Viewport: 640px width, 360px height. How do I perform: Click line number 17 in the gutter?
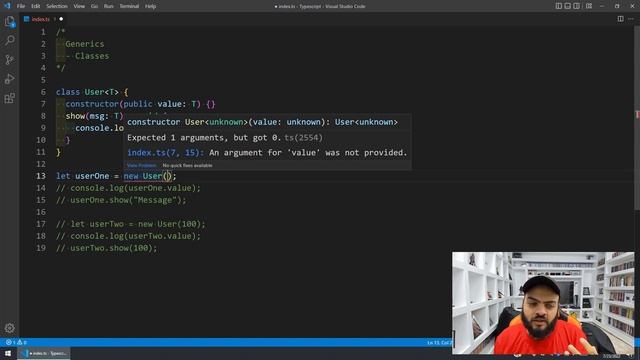(x=41, y=224)
